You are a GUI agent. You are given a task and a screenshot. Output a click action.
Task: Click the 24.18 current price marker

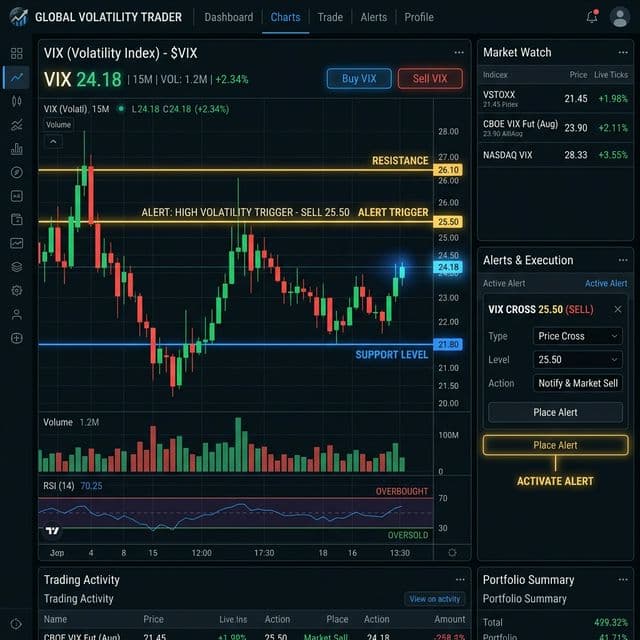[448, 267]
